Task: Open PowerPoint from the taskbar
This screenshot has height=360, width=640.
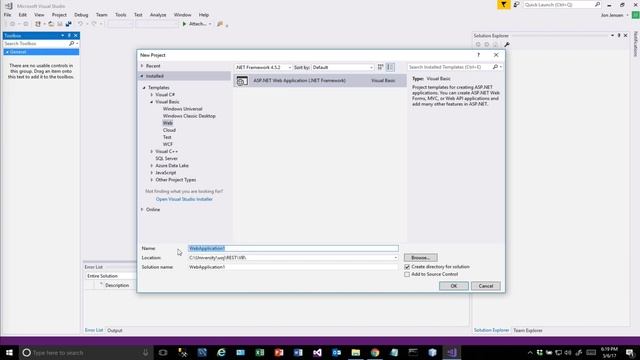Action: point(279,352)
